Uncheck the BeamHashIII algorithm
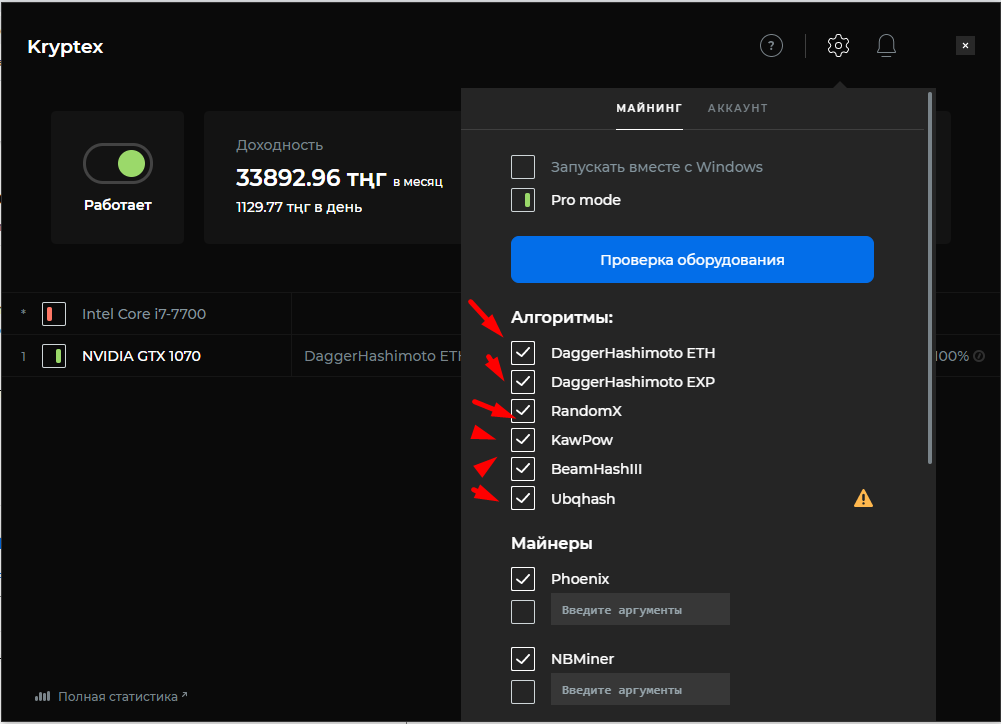Screen dimensions: 1001x724 (x=523, y=469)
